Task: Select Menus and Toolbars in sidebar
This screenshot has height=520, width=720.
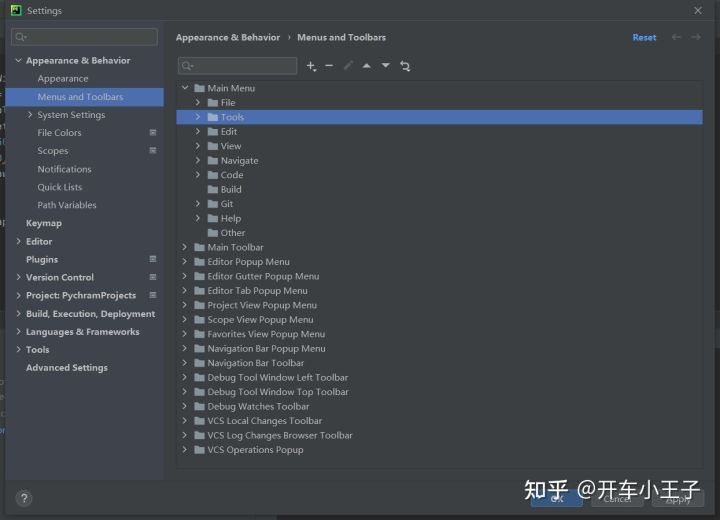Action: [x=84, y=97]
